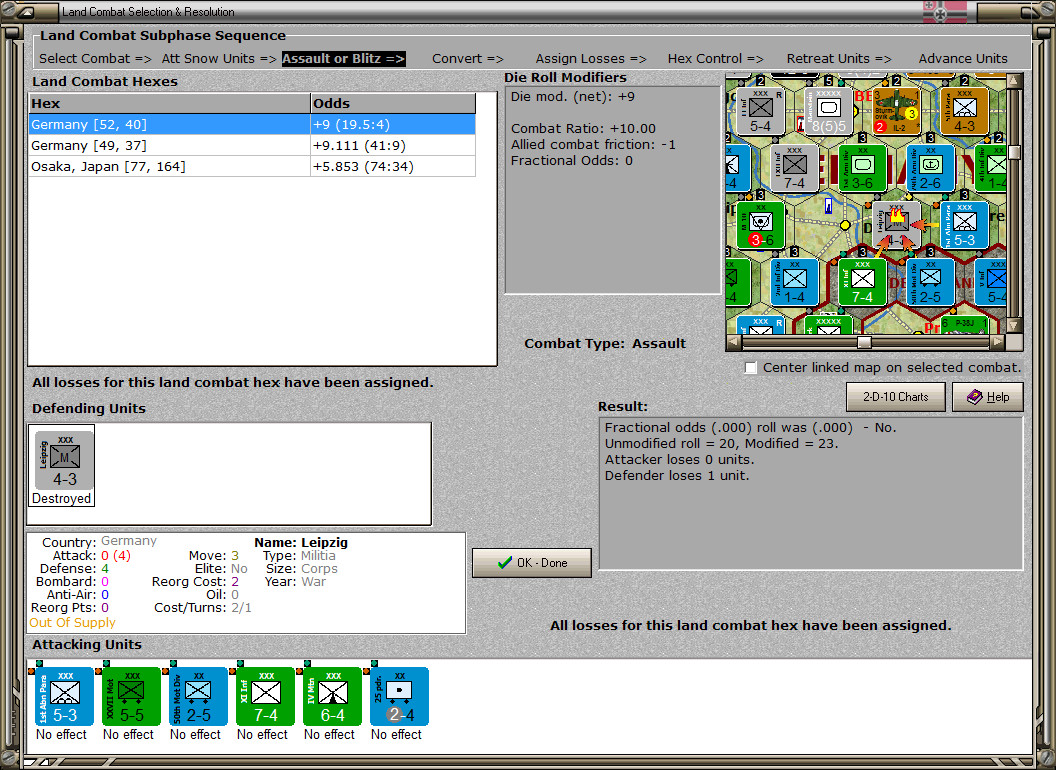
Task: Click the Defender loses 1 unit result line
Action: tap(677, 476)
